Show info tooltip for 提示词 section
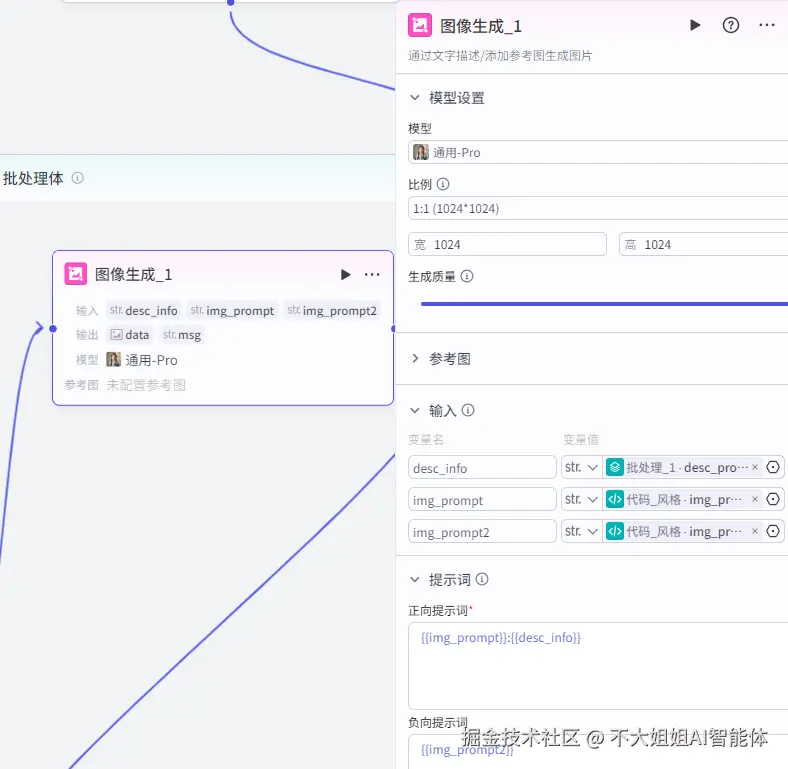The height and width of the screenshot is (769, 788). pos(481,579)
